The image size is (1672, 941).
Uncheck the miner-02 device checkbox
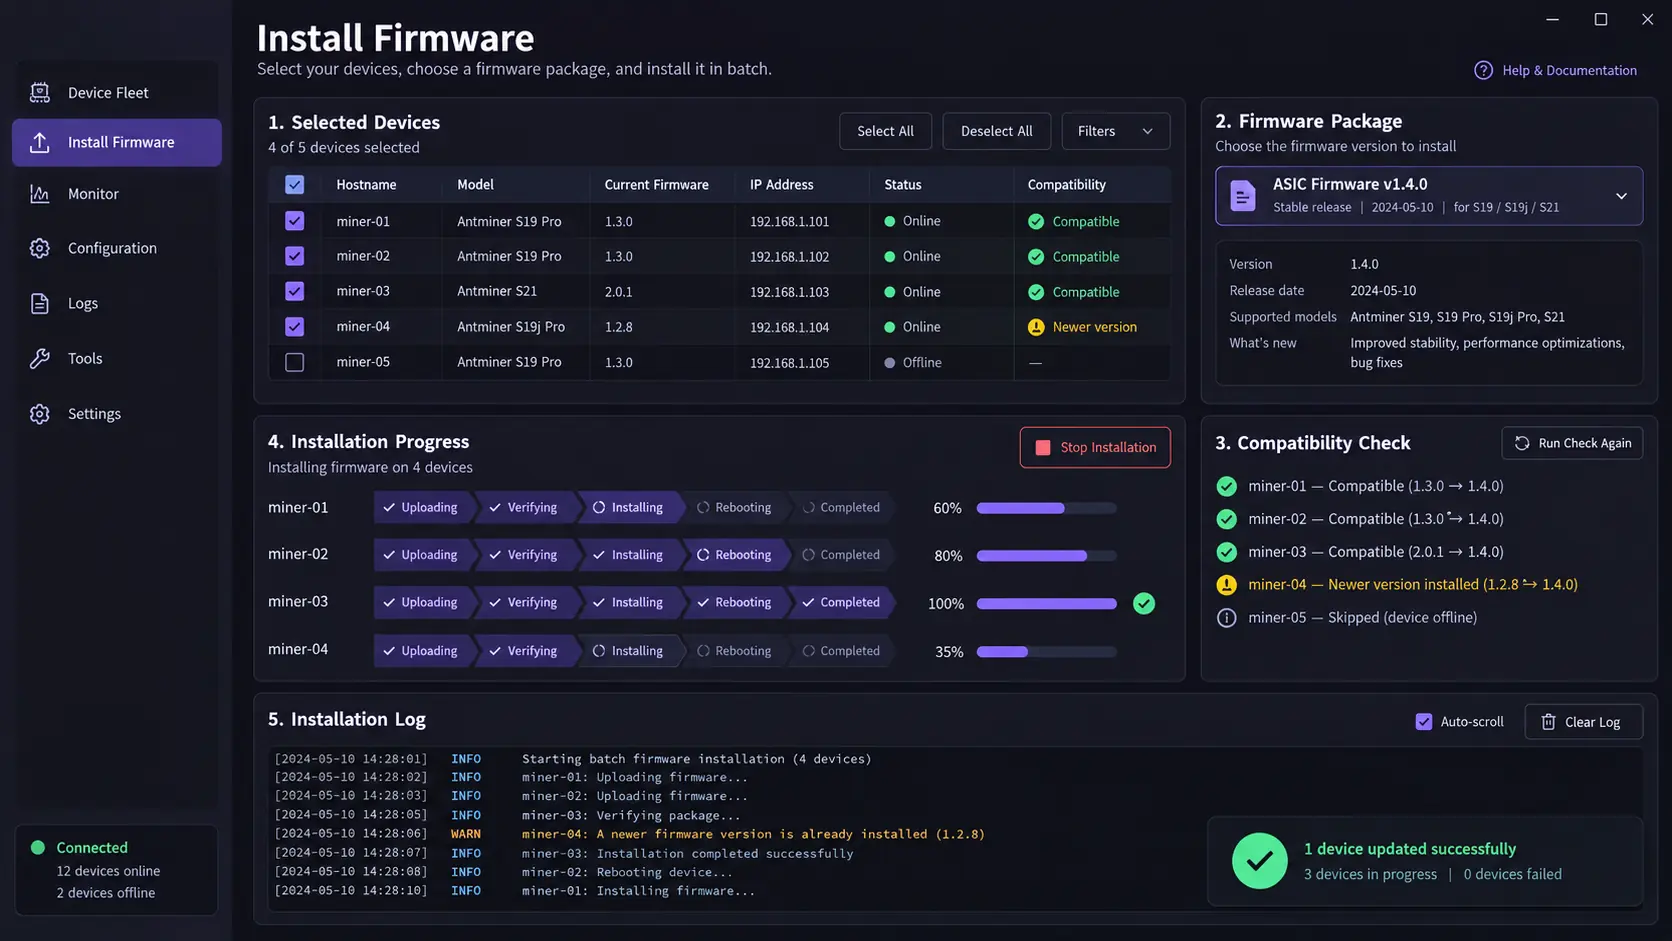pos(294,256)
